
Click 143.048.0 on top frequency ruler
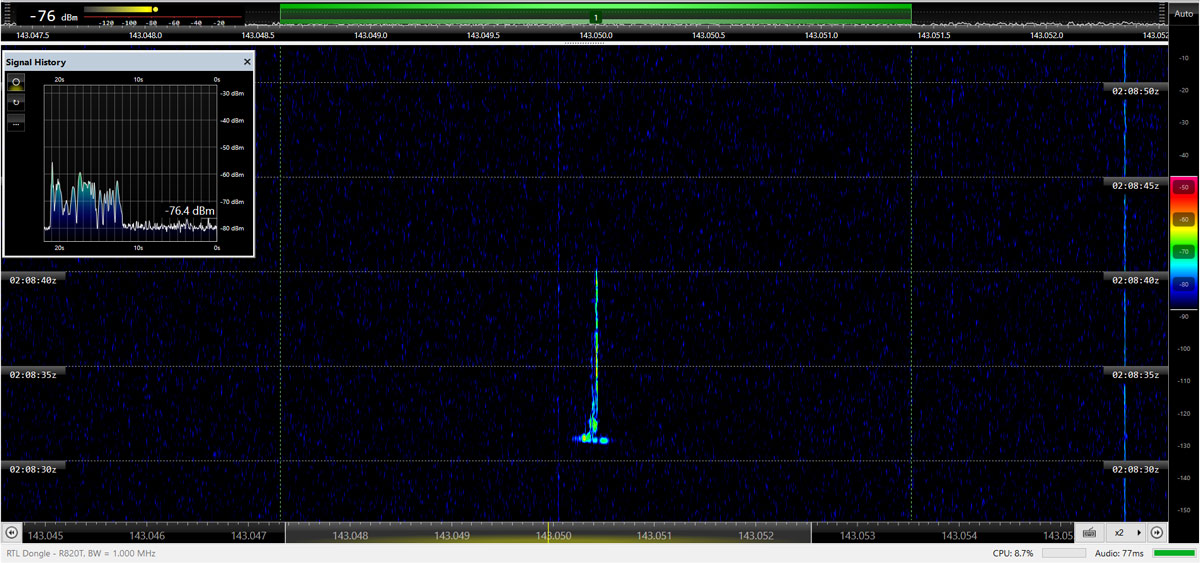click(145, 35)
